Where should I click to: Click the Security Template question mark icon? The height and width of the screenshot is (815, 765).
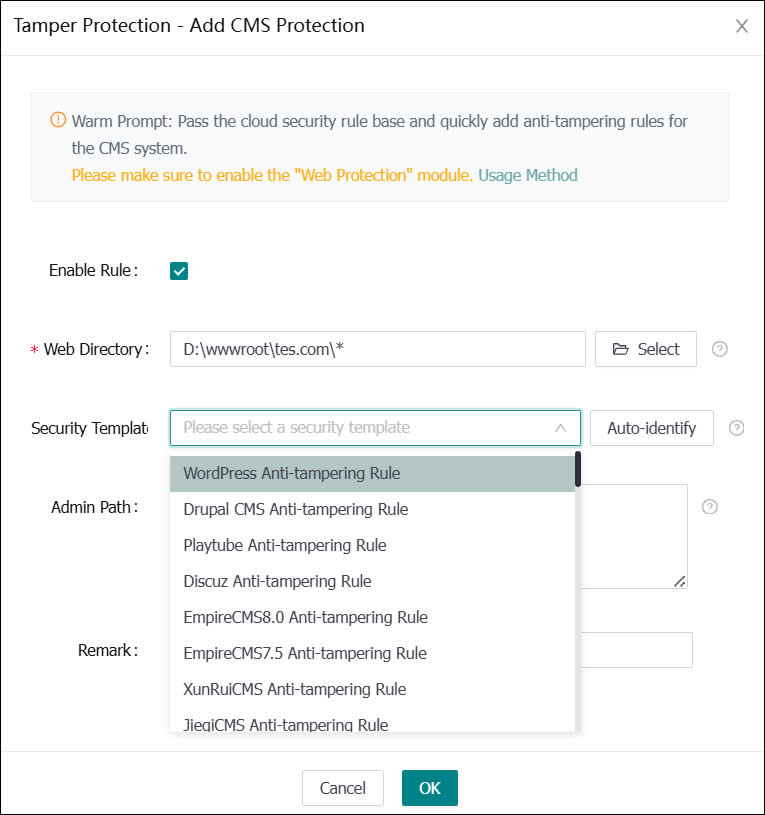click(737, 427)
